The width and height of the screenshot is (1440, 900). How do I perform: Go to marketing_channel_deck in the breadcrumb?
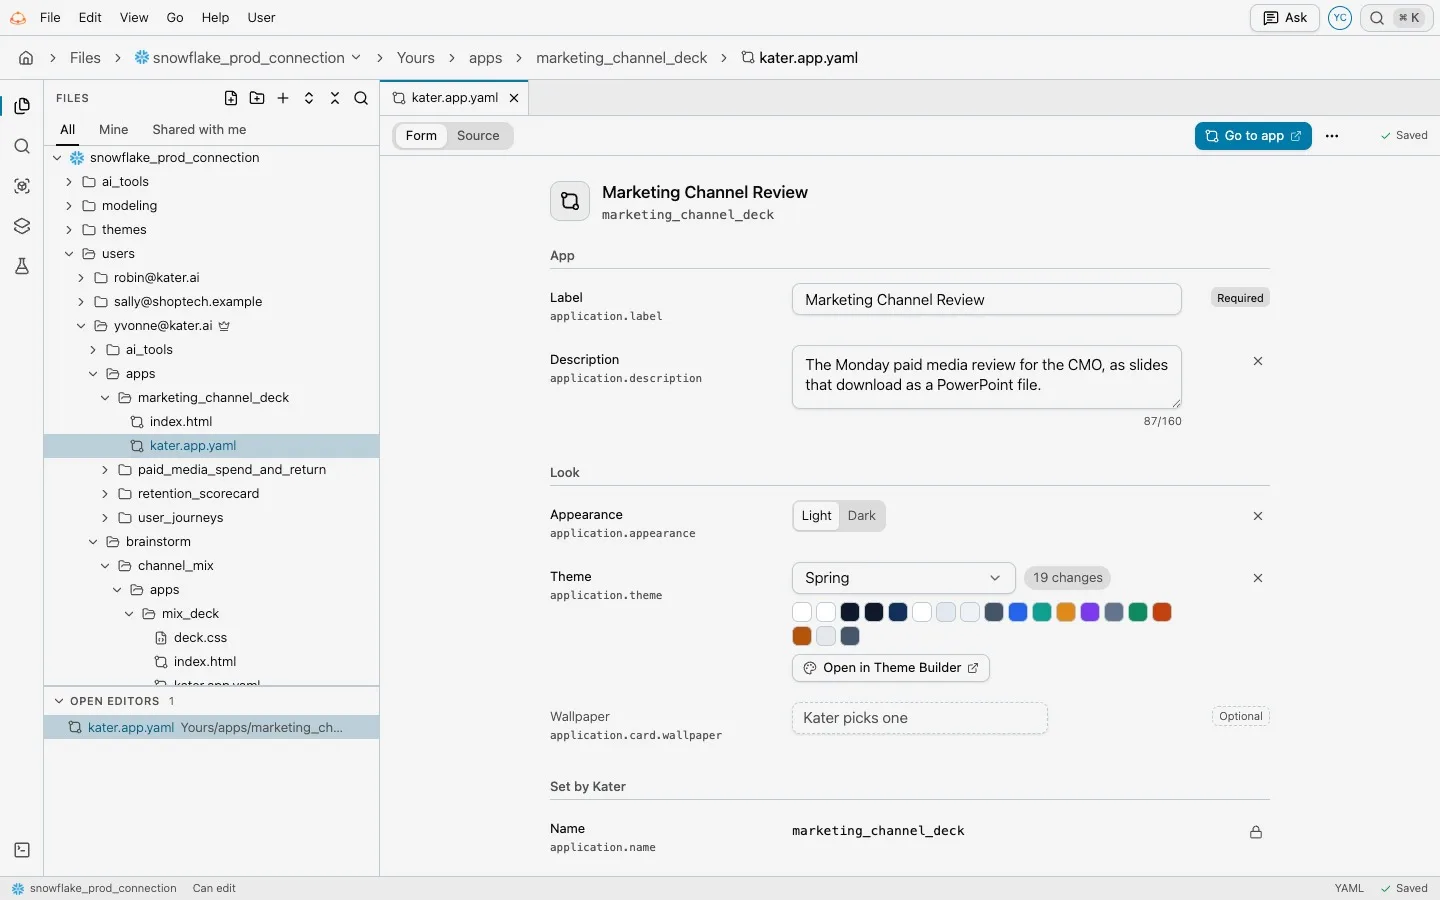[x=621, y=58]
